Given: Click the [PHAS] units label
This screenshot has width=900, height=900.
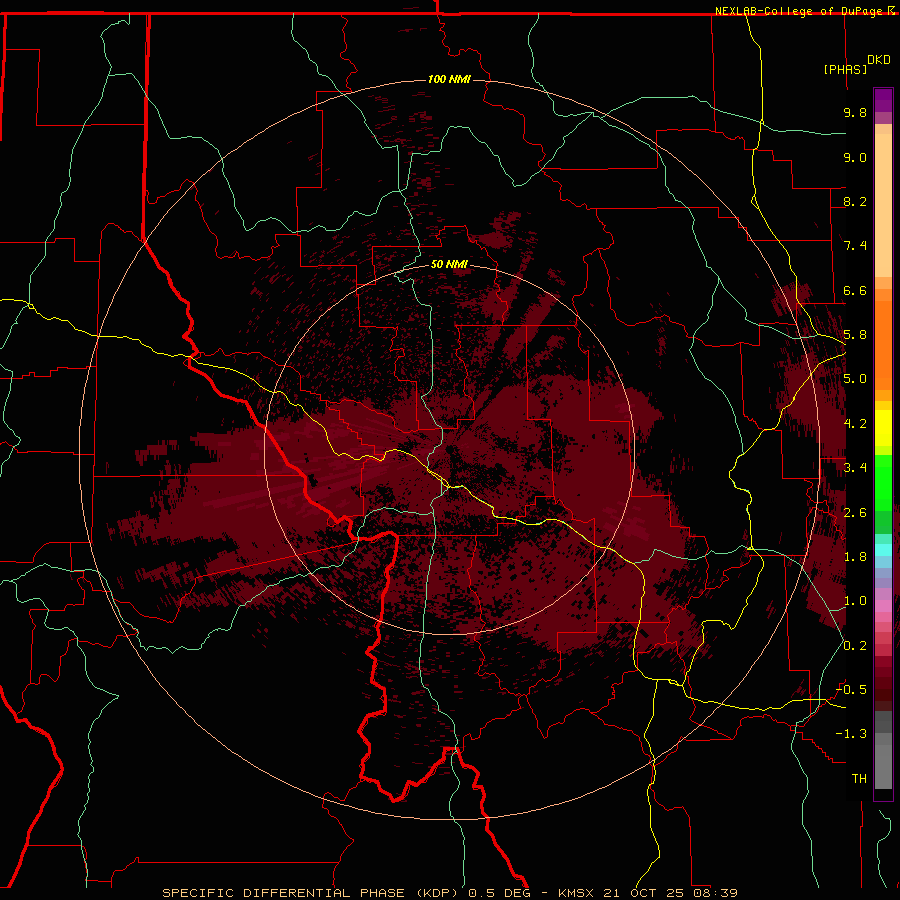Looking at the screenshot, I should tap(845, 69).
